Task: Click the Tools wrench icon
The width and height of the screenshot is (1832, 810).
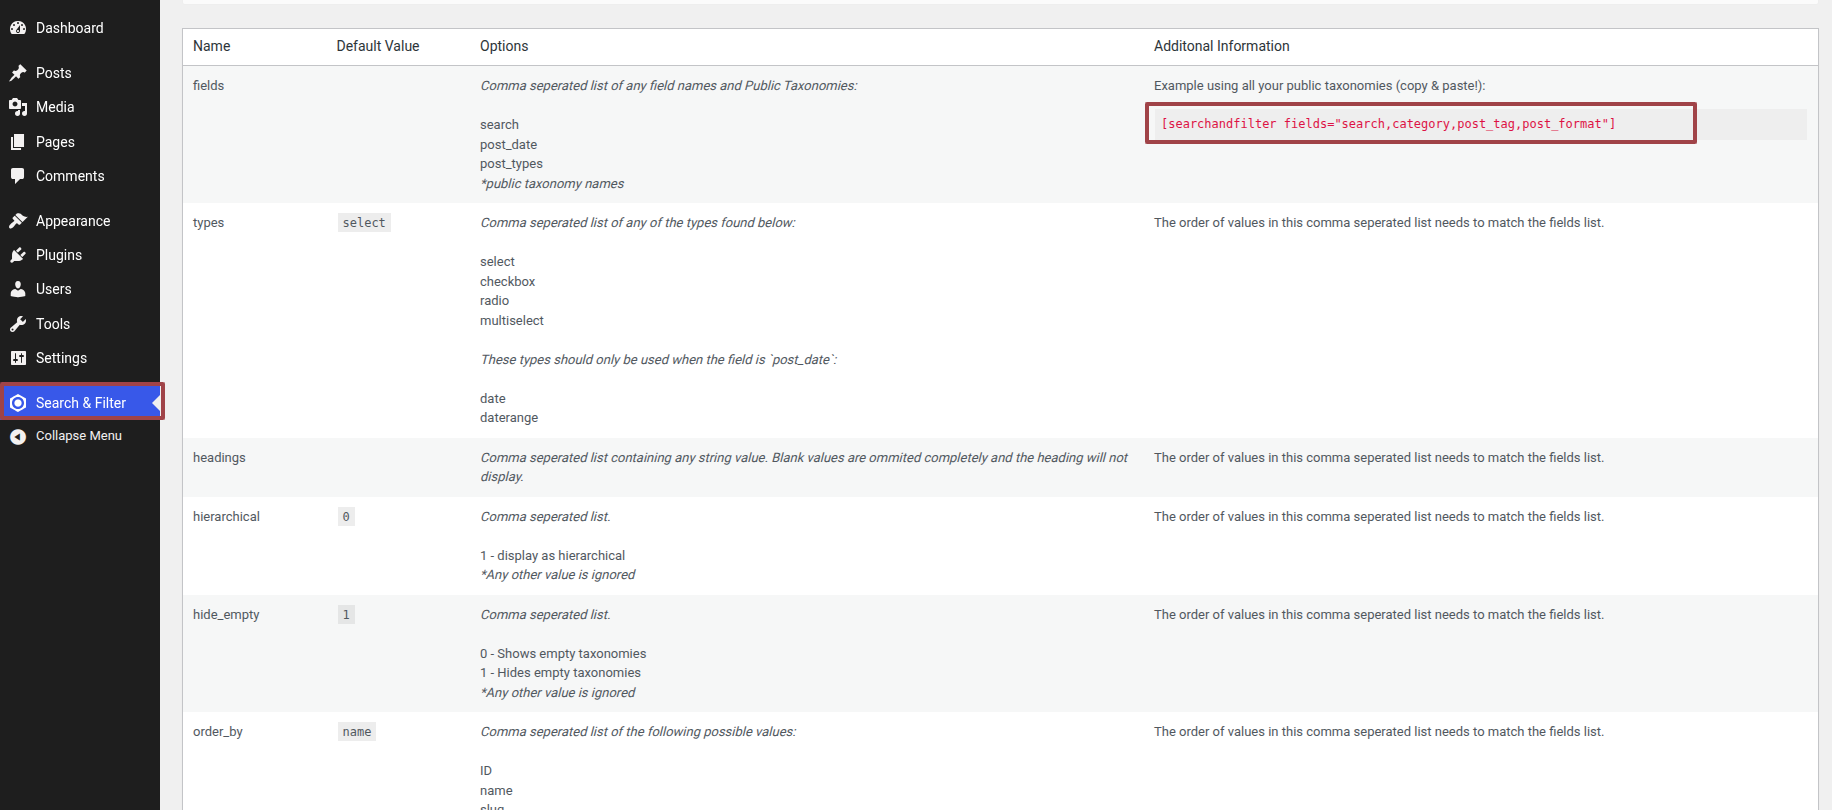Action: click(18, 324)
